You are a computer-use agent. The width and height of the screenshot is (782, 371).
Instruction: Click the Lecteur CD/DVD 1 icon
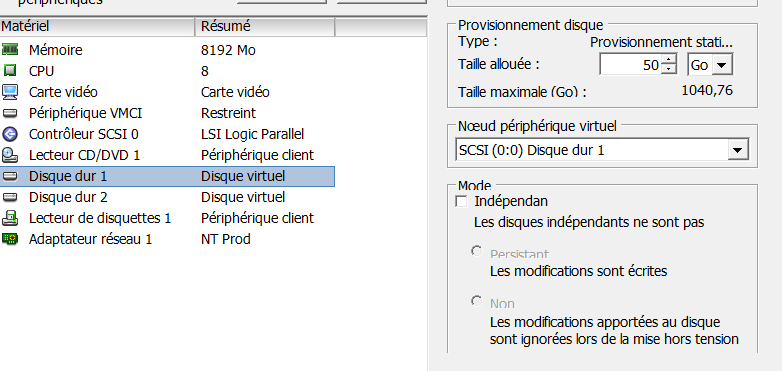[x=10, y=155]
